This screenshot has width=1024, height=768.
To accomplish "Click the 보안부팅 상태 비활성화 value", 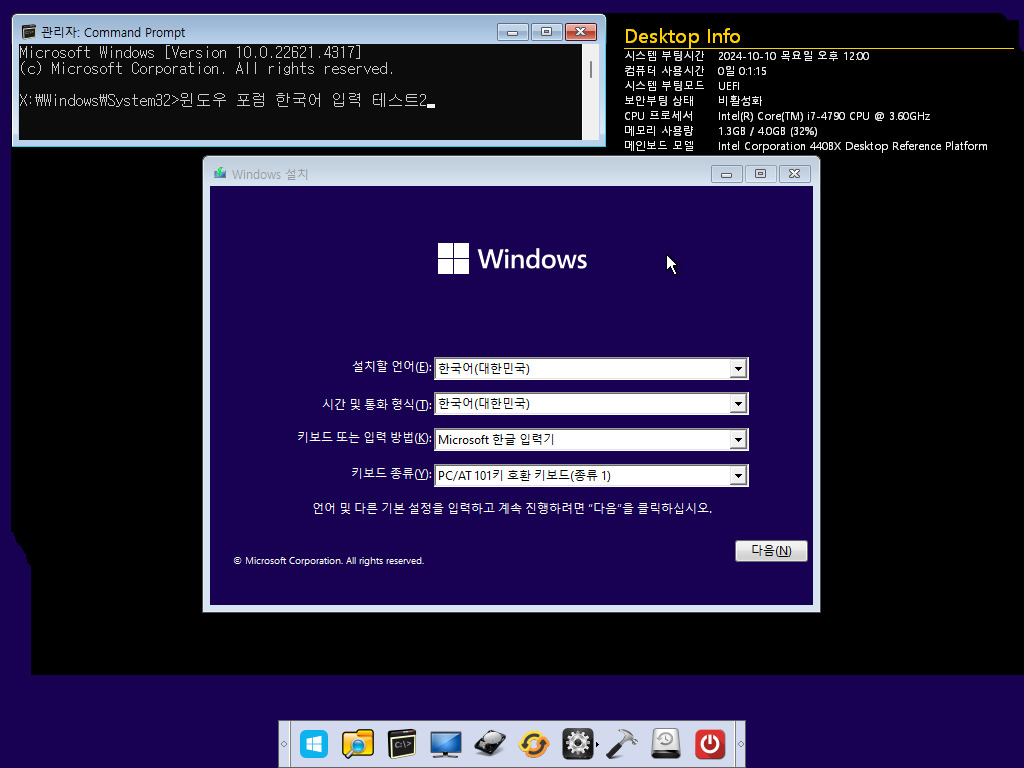I will coord(740,101).
